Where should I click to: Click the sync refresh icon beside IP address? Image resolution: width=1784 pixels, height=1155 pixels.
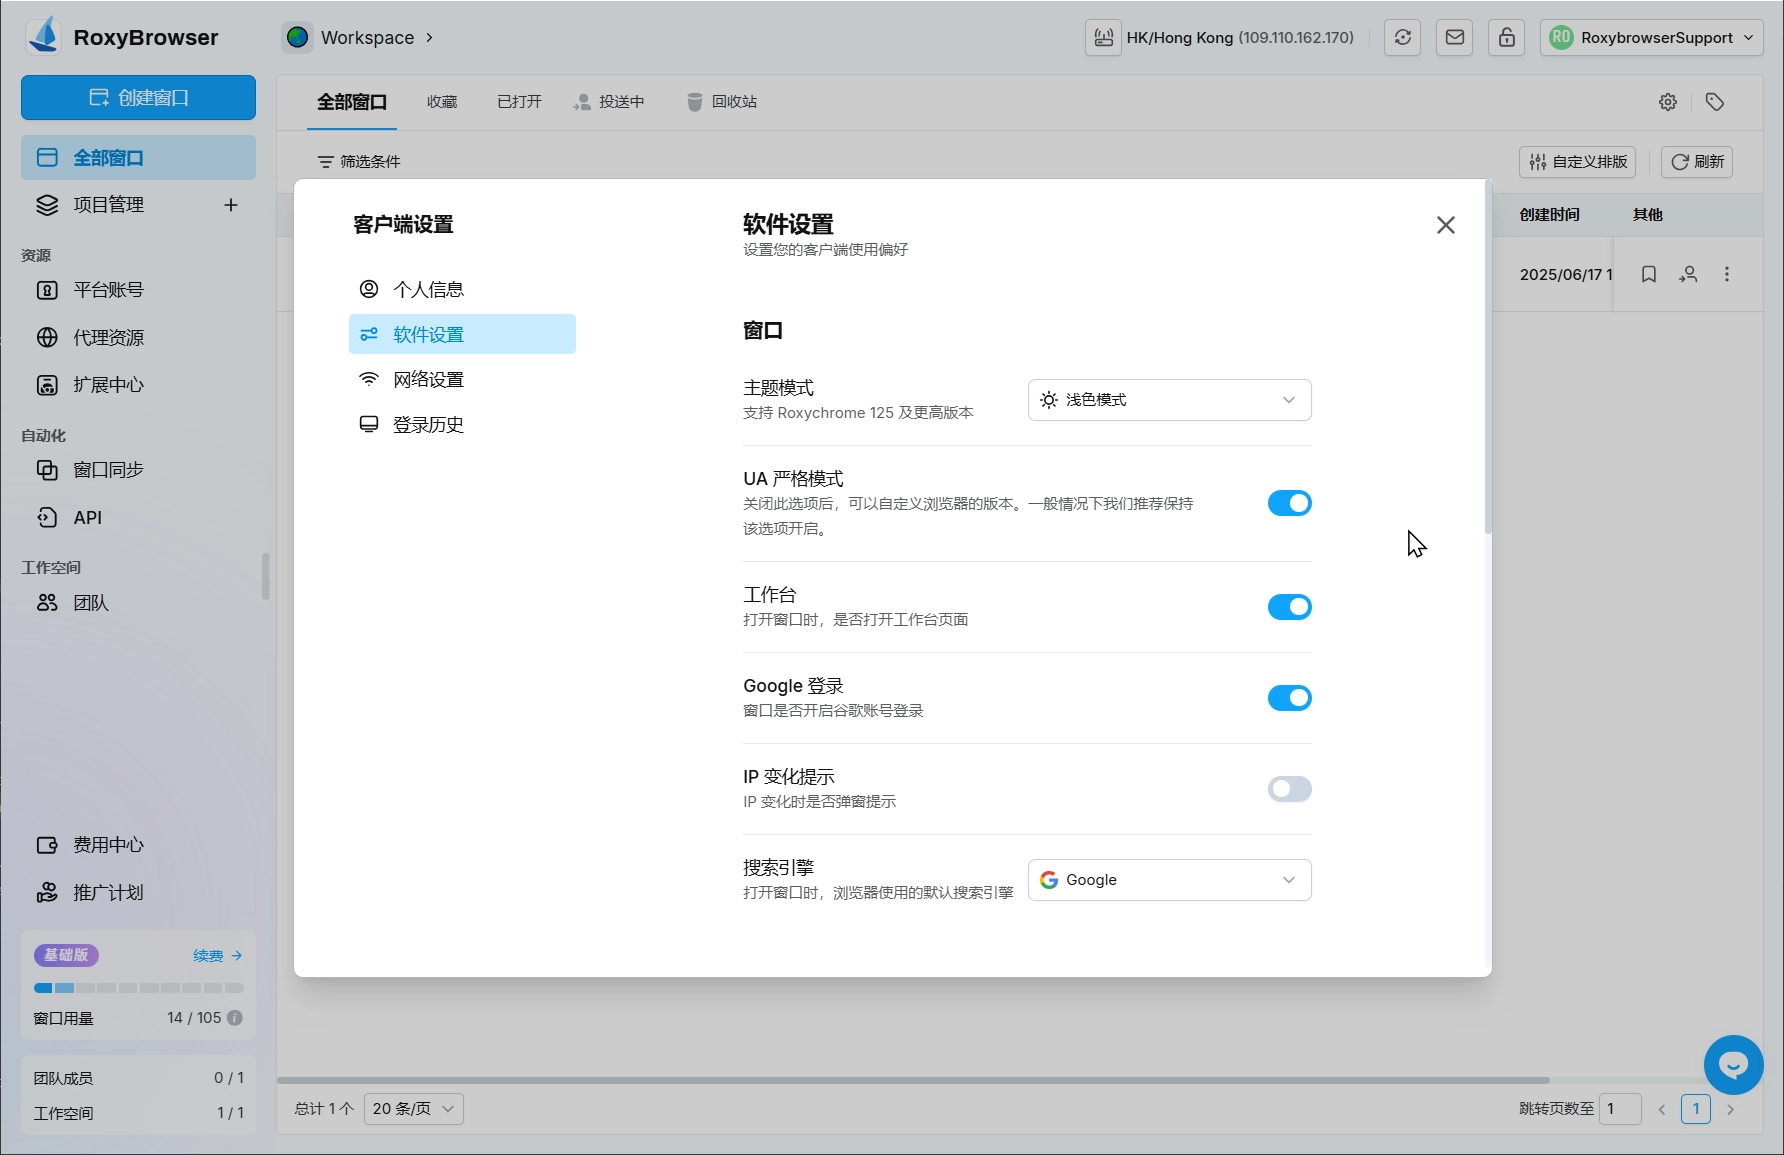[1402, 38]
